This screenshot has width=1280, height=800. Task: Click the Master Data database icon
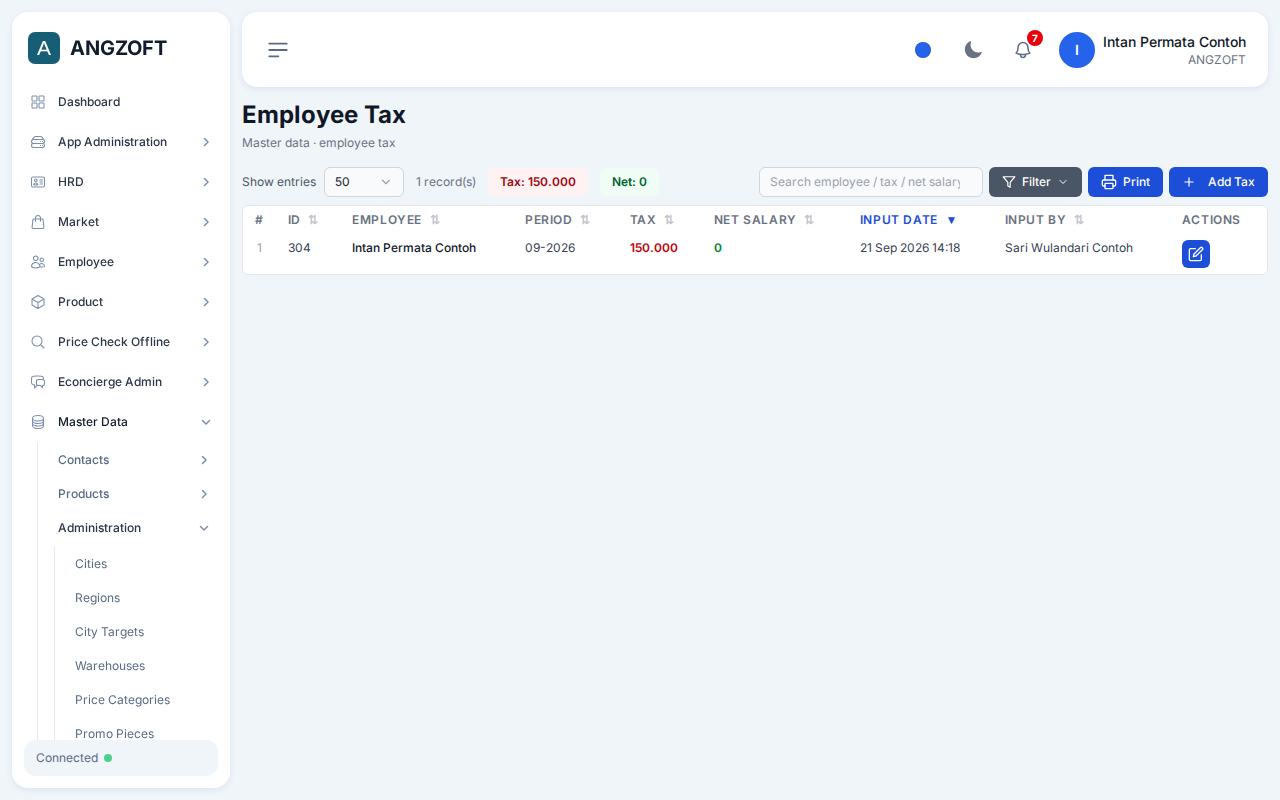coord(38,422)
